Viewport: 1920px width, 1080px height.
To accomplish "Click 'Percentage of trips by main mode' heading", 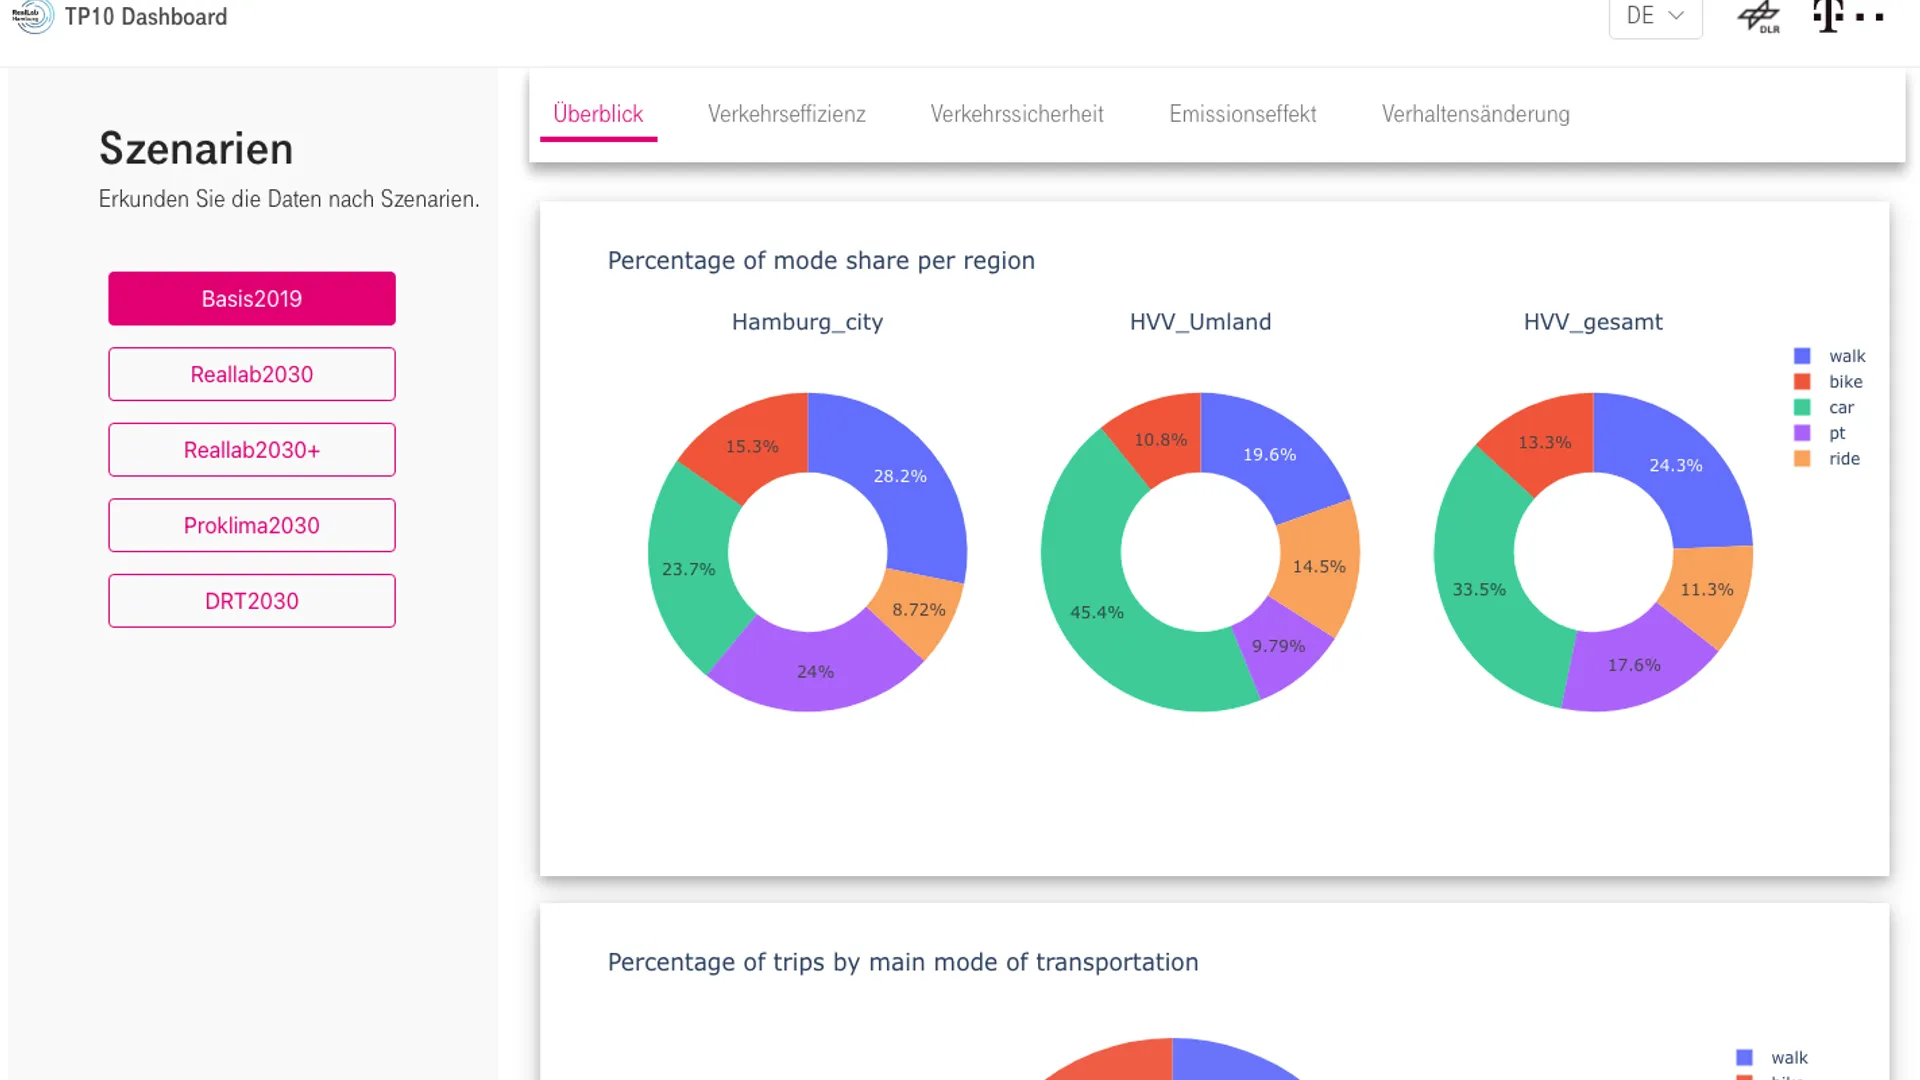I will [903, 963].
